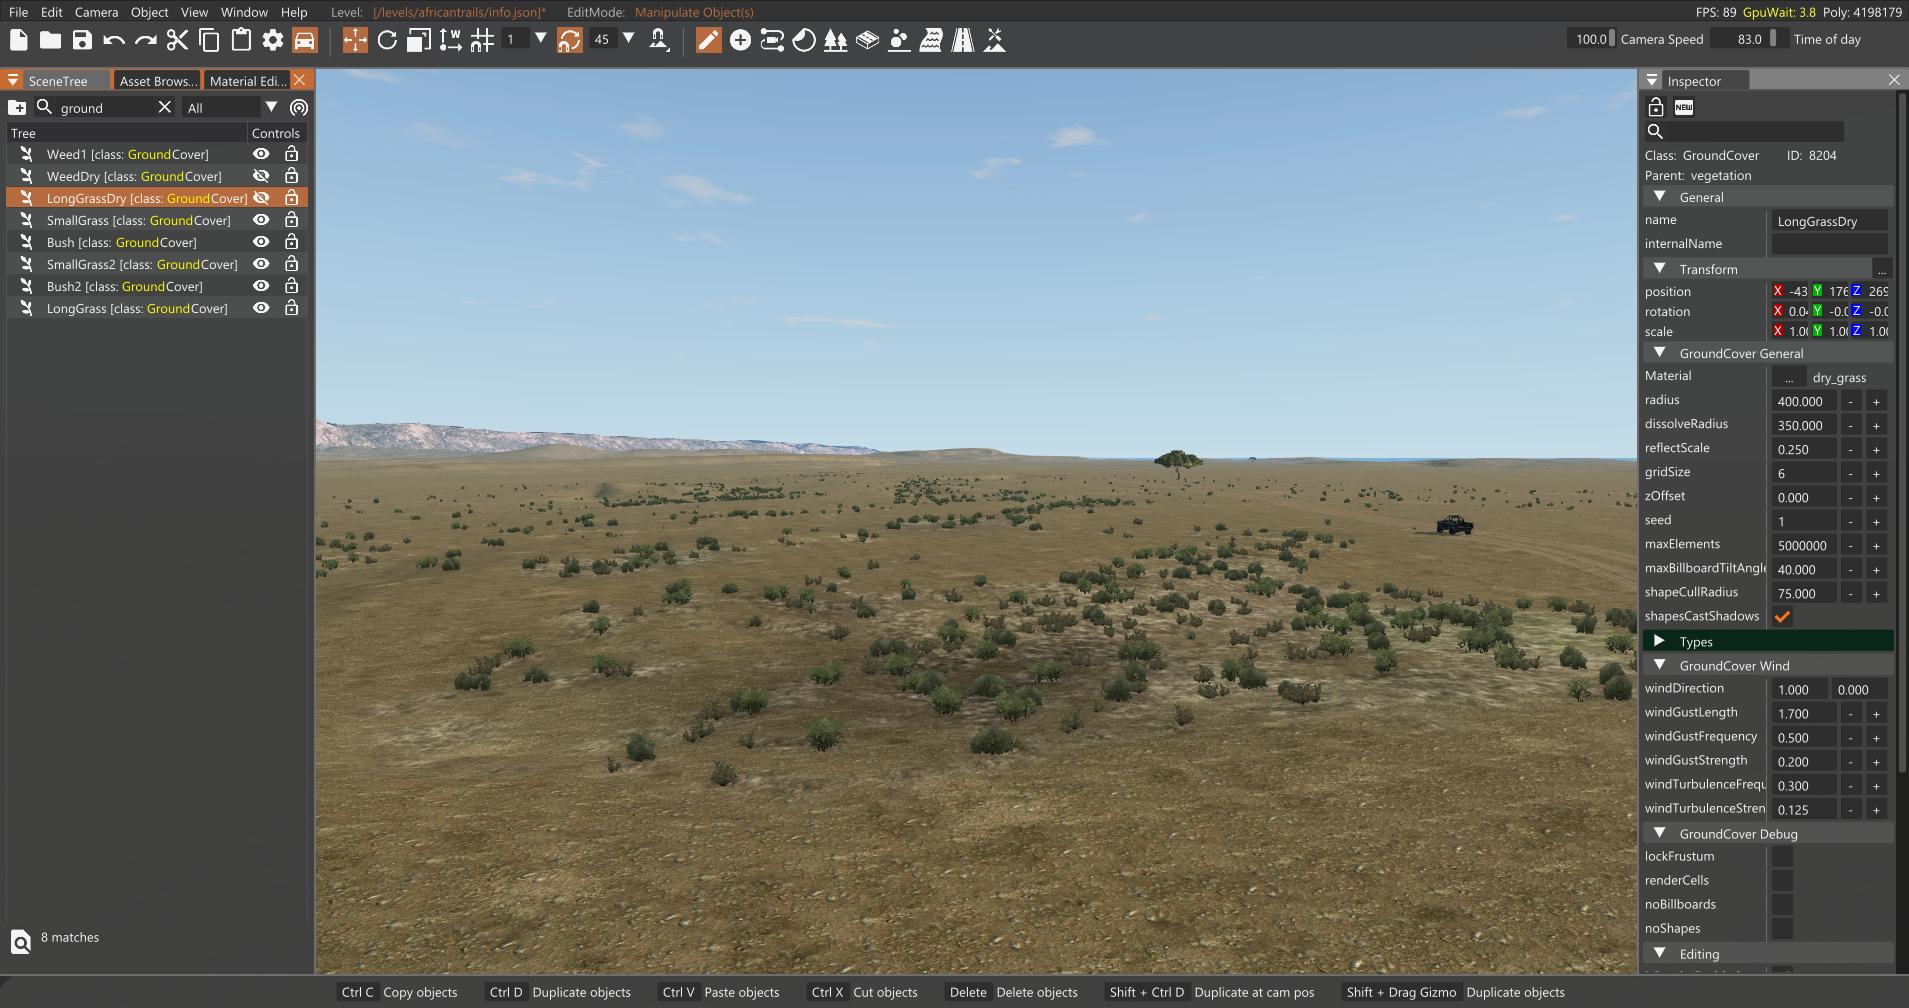Viewport: 1909px width, 1008px height.
Task: Enable the lockFrustum checkbox
Action: (x=1782, y=857)
